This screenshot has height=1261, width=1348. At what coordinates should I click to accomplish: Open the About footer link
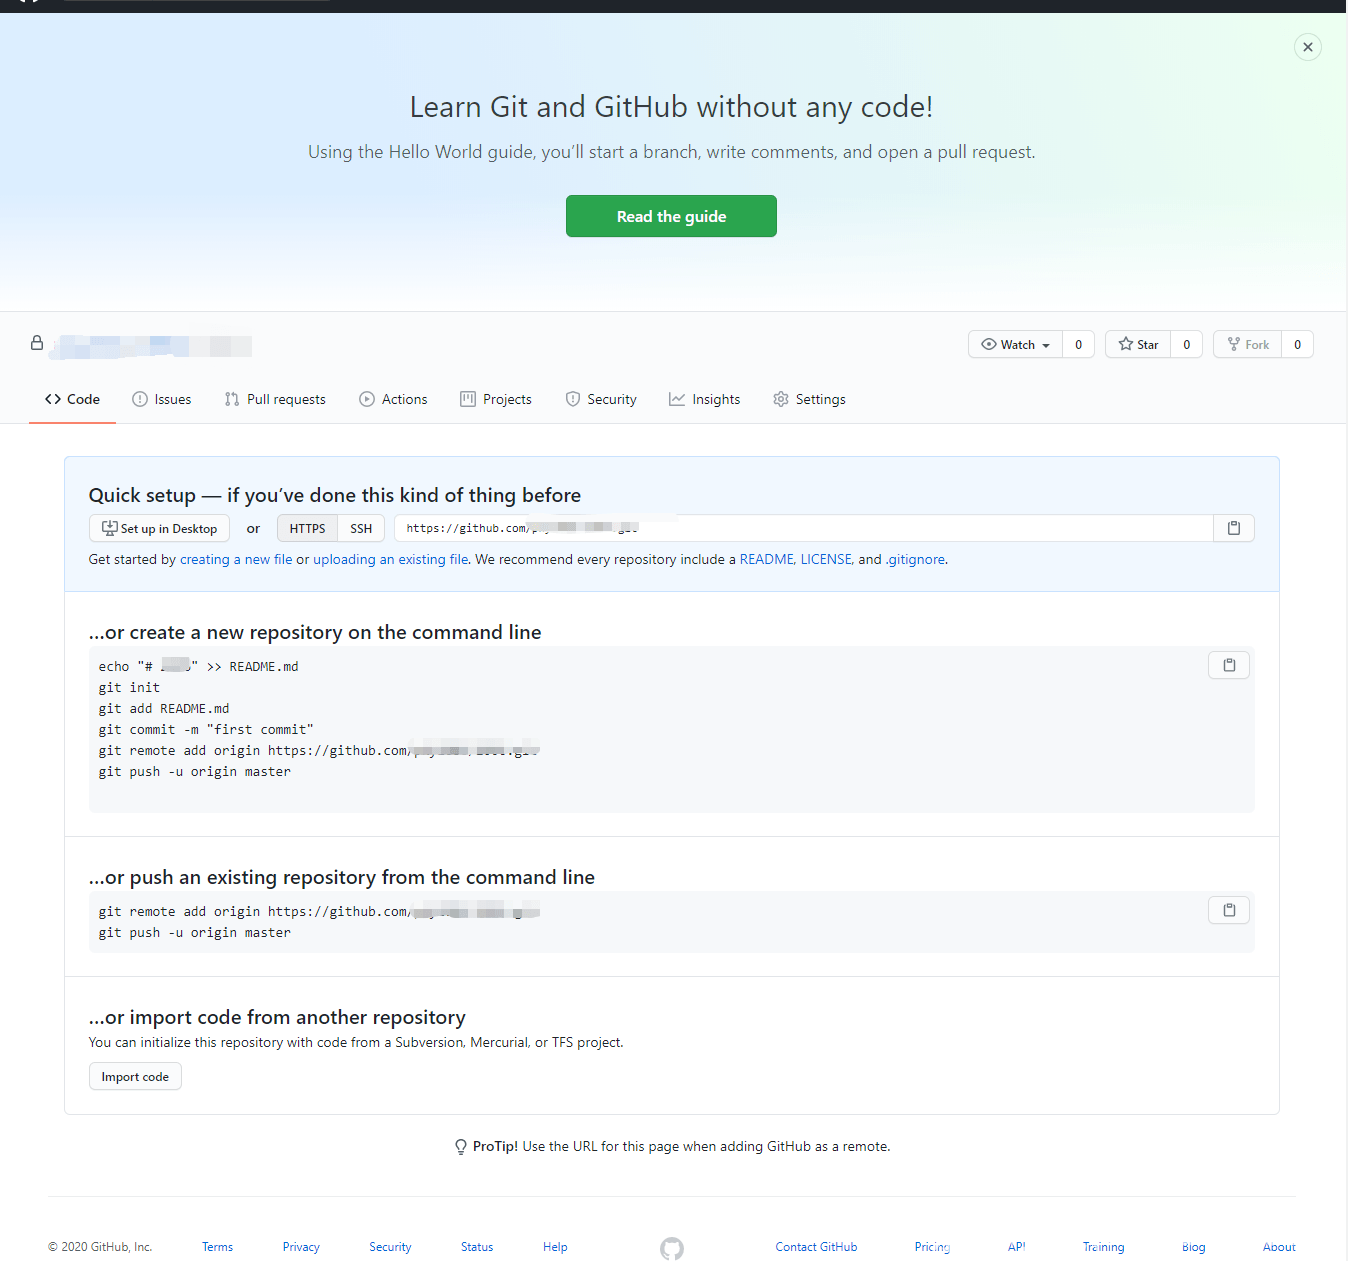[x=1279, y=1247]
